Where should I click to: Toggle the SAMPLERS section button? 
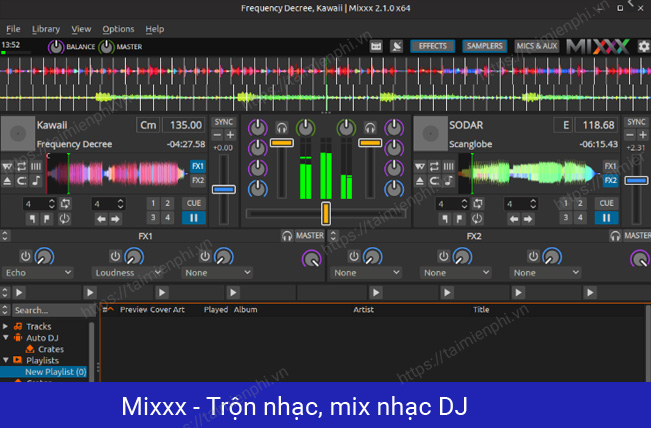point(485,46)
